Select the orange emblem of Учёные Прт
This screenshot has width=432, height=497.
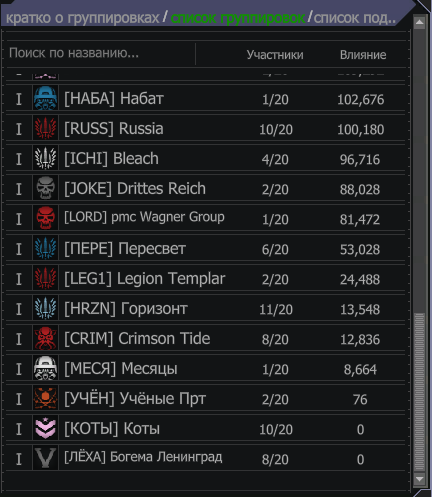click(45, 398)
